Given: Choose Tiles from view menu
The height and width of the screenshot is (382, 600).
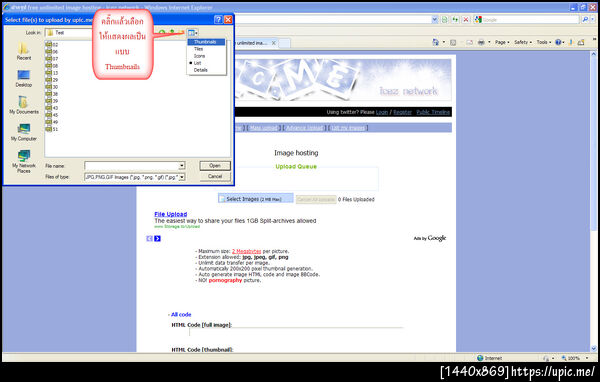Looking at the screenshot, I should coord(207,49).
